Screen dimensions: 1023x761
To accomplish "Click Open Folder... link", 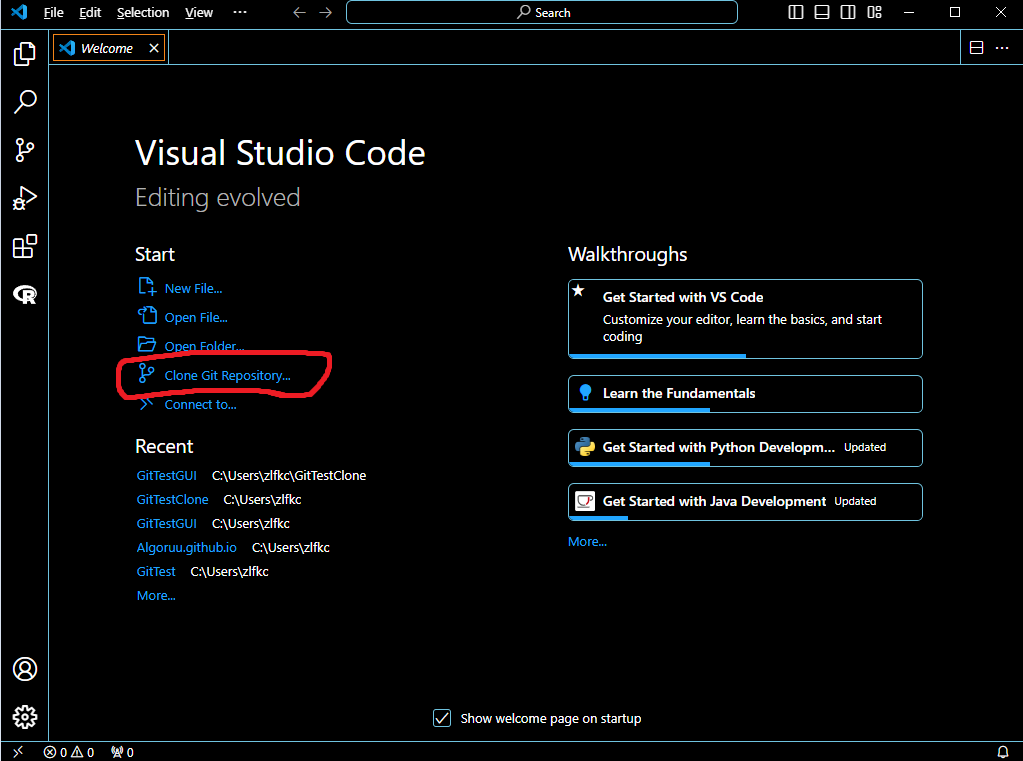I will [x=204, y=347].
